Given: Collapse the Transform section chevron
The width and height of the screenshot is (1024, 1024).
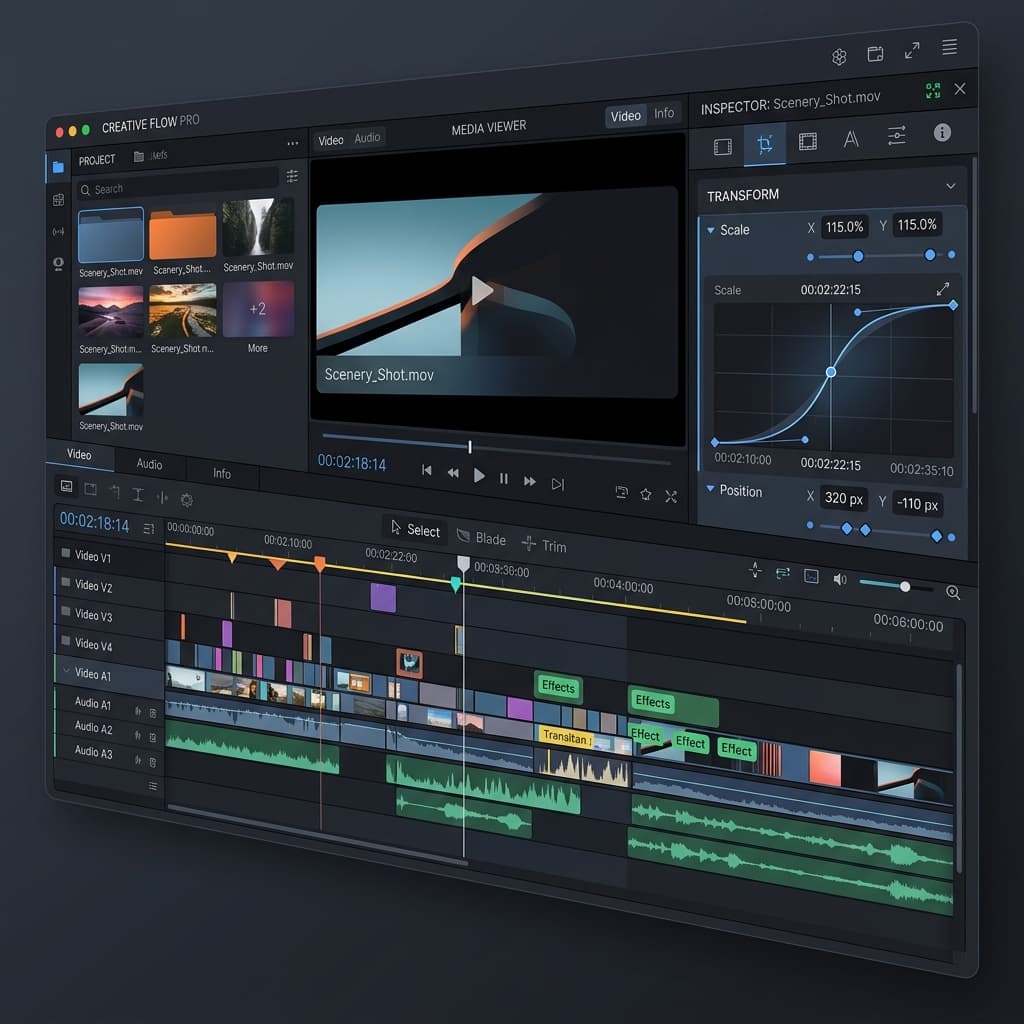Looking at the screenshot, I should click(x=951, y=186).
